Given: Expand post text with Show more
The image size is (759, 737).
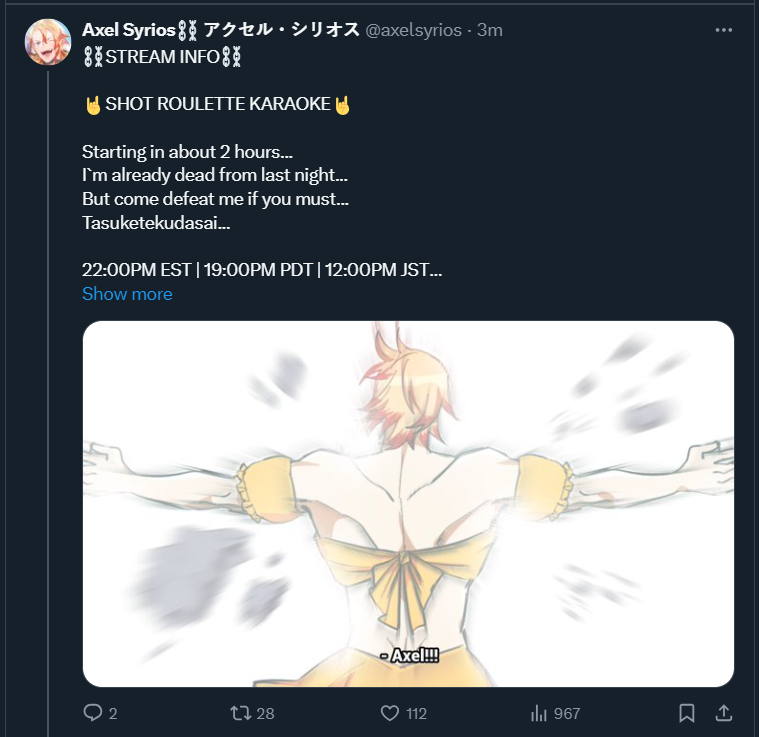Looking at the screenshot, I should [127, 294].
